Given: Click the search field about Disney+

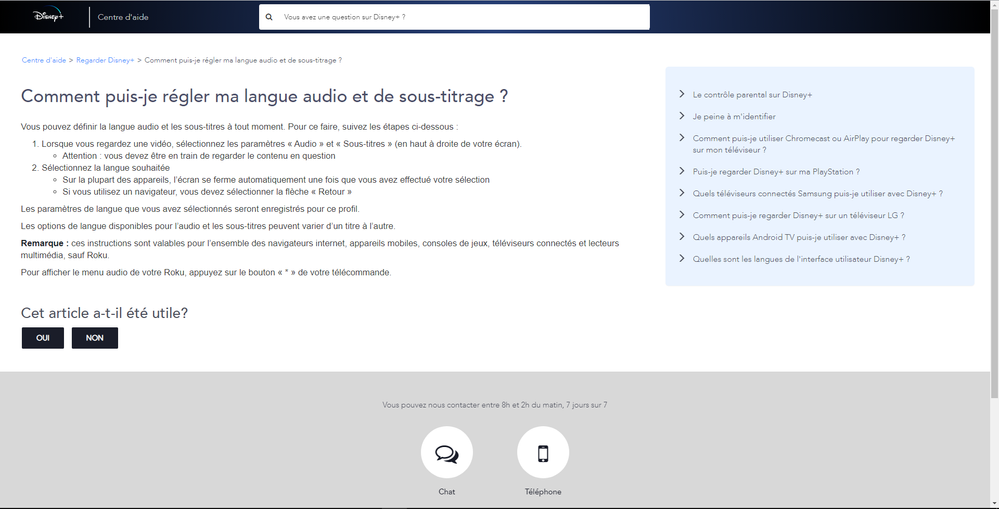Looking at the screenshot, I should (x=454, y=17).
